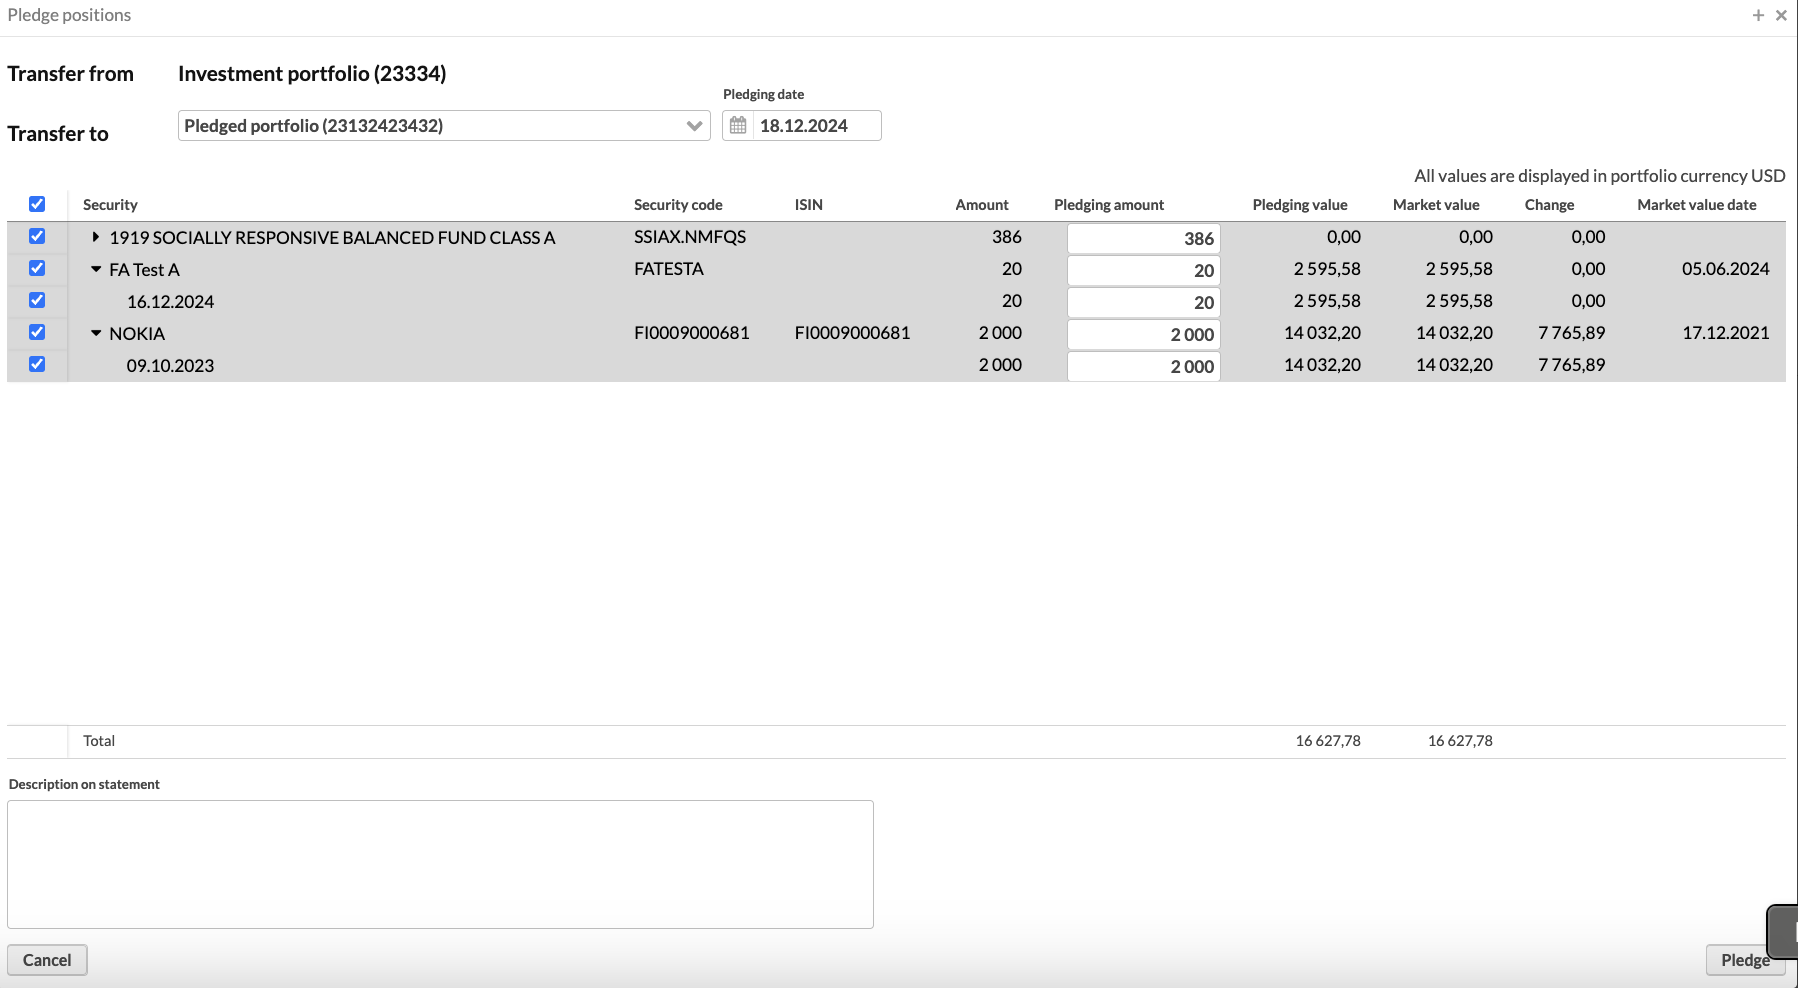1798x988 pixels.
Task: Click the Change column header
Action: (x=1549, y=205)
